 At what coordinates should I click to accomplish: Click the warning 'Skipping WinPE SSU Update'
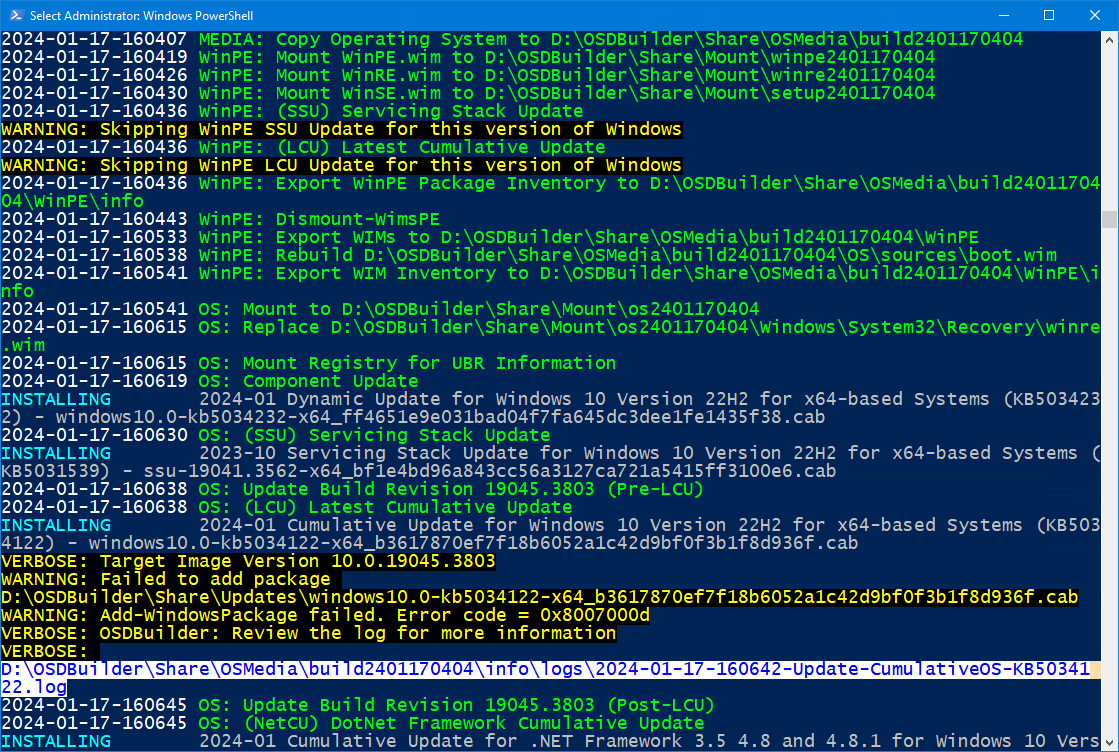(341, 129)
